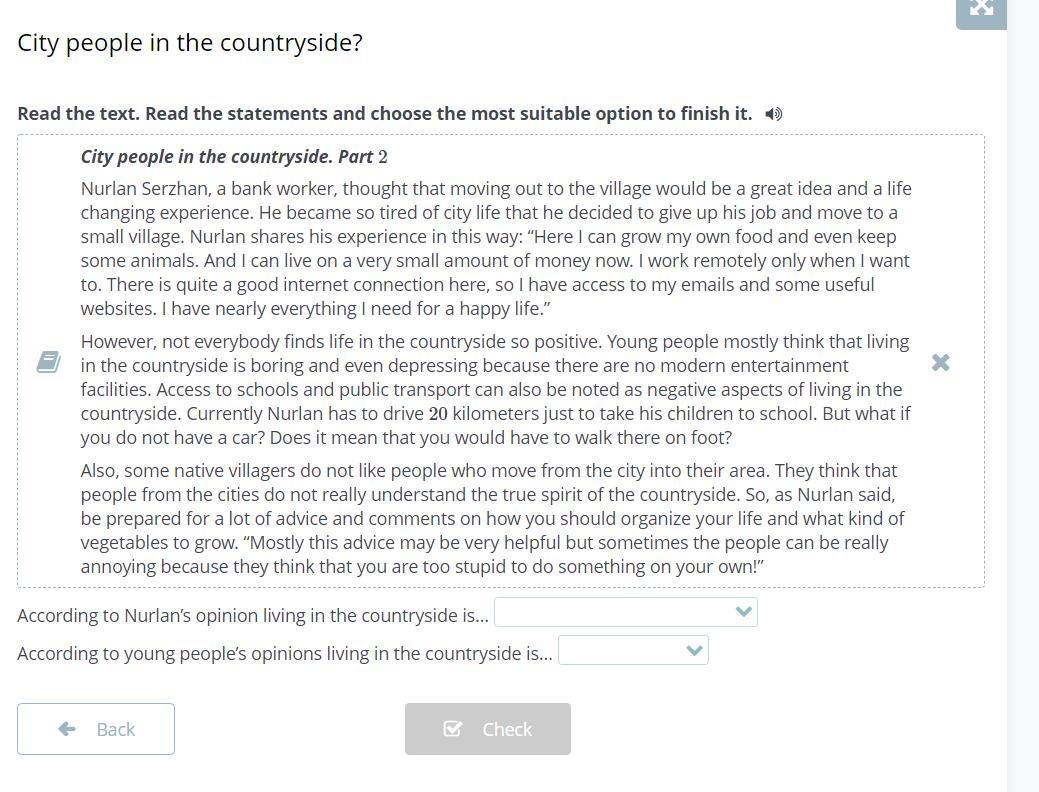This screenshot has width=1039, height=792.
Task: Expand to fullscreen using the top-right arrows icon
Action: coord(981,9)
